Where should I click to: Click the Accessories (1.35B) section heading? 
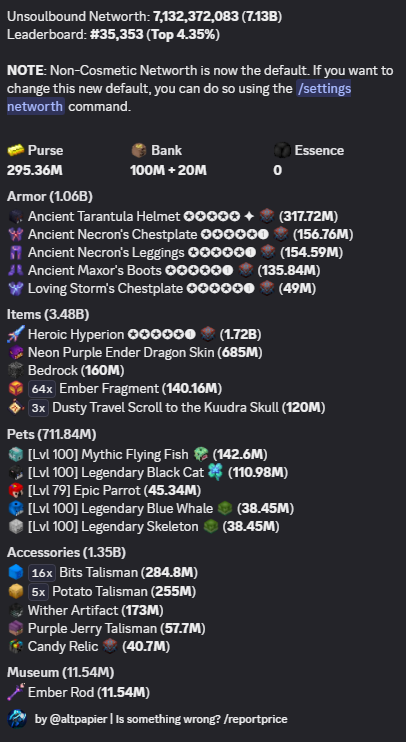66,552
